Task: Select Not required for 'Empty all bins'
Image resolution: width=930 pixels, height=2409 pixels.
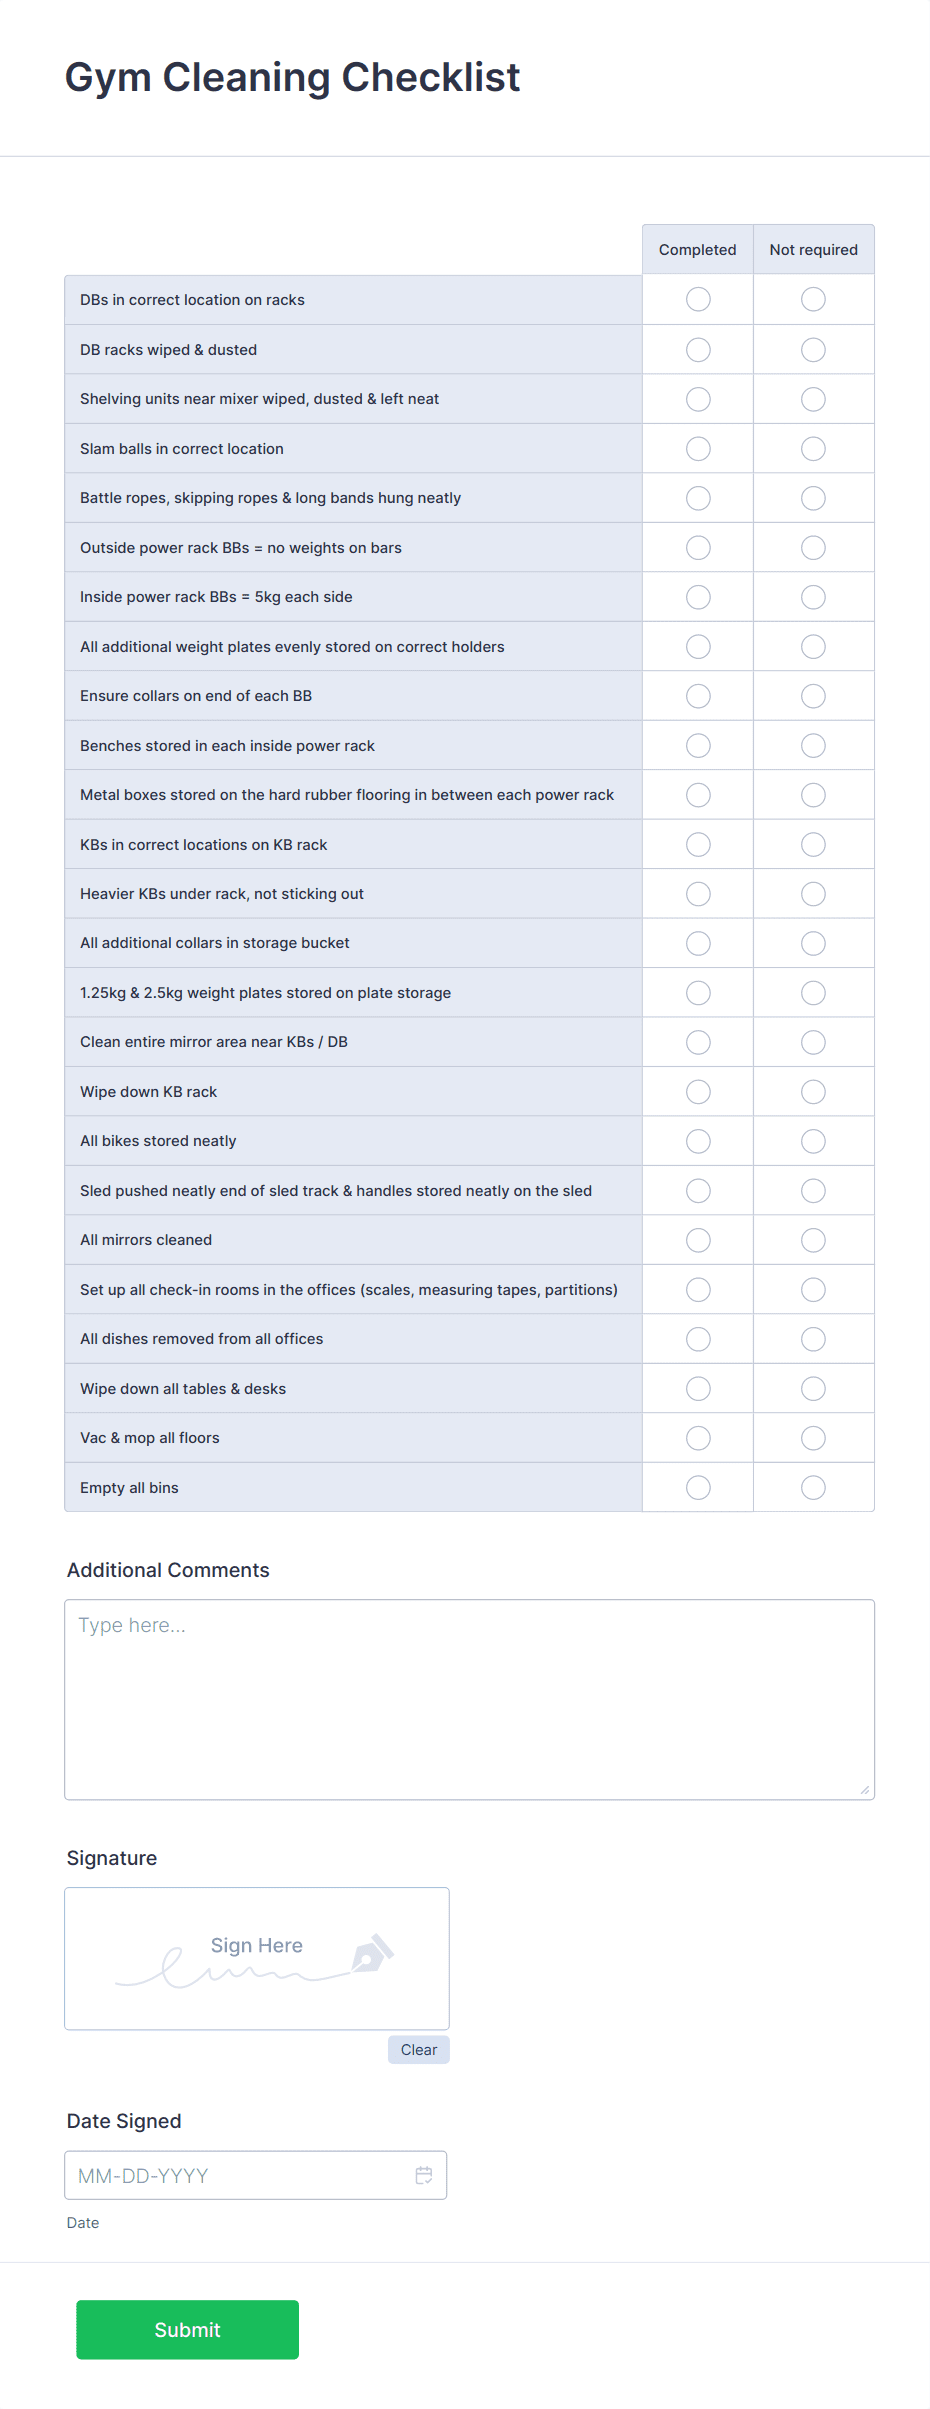Action: [x=813, y=1487]
